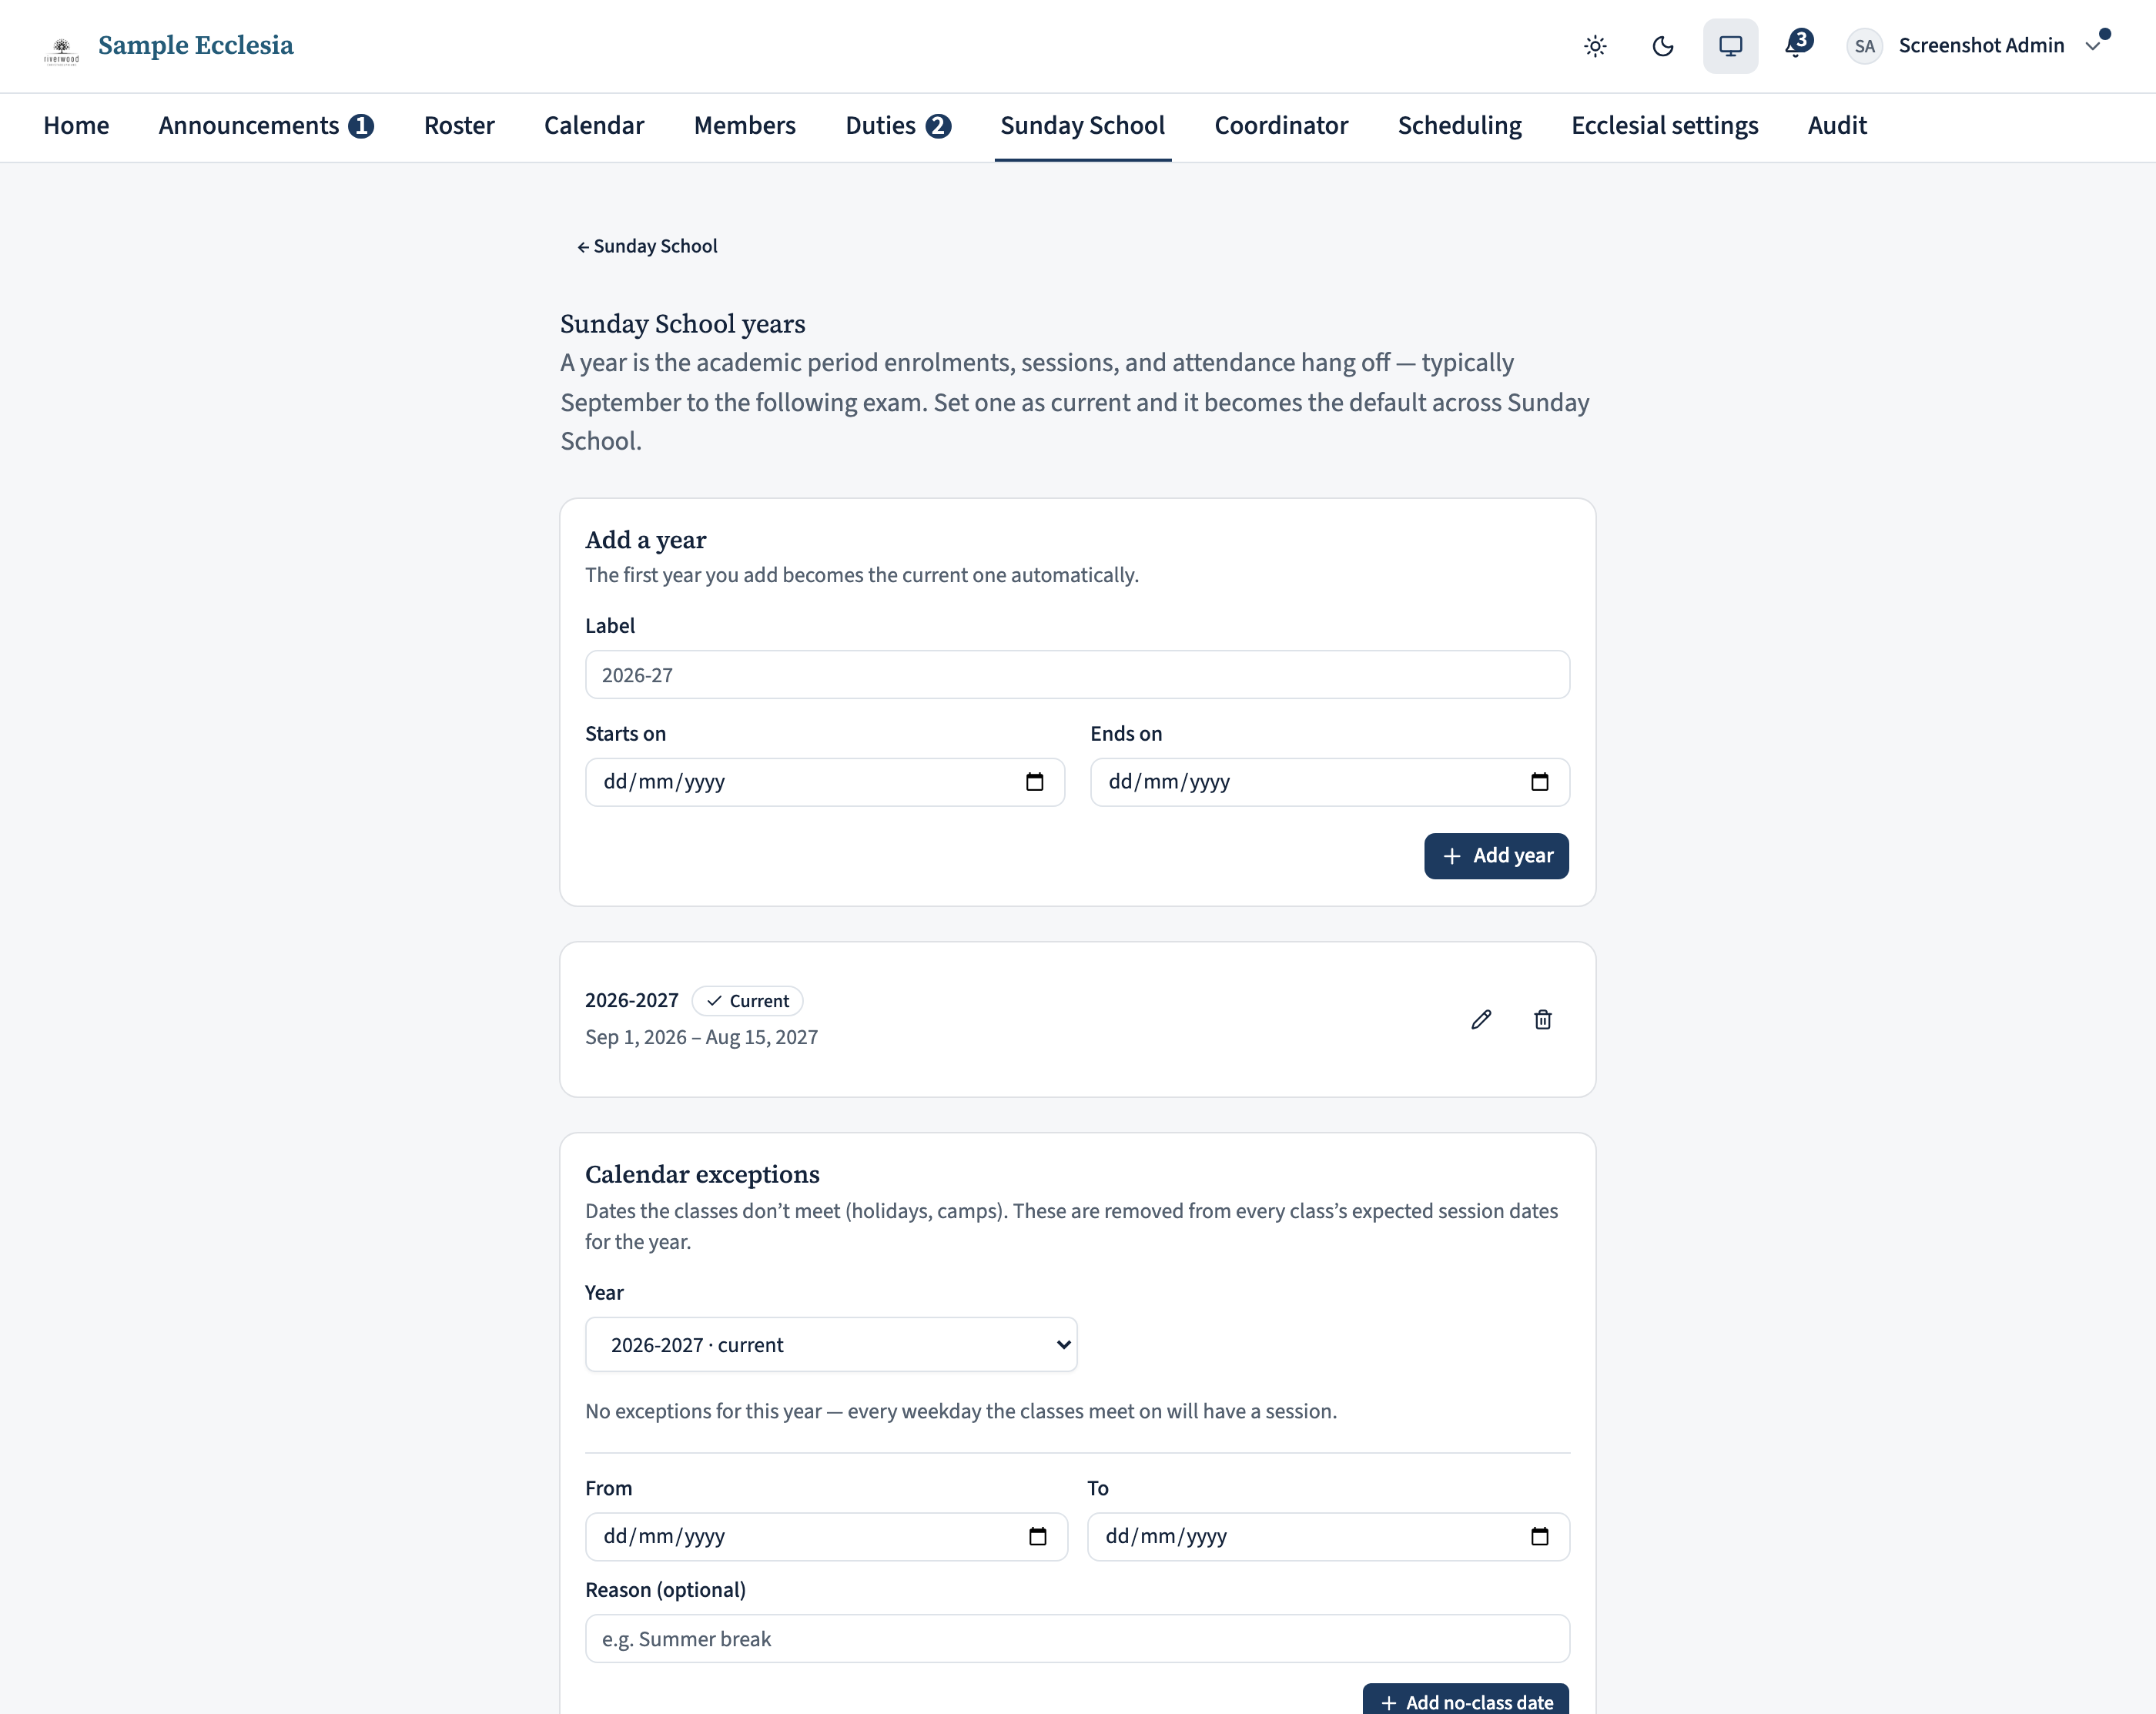Open the Scheduling tab
2156x1714 pixels.
[x=1459, y=125]
